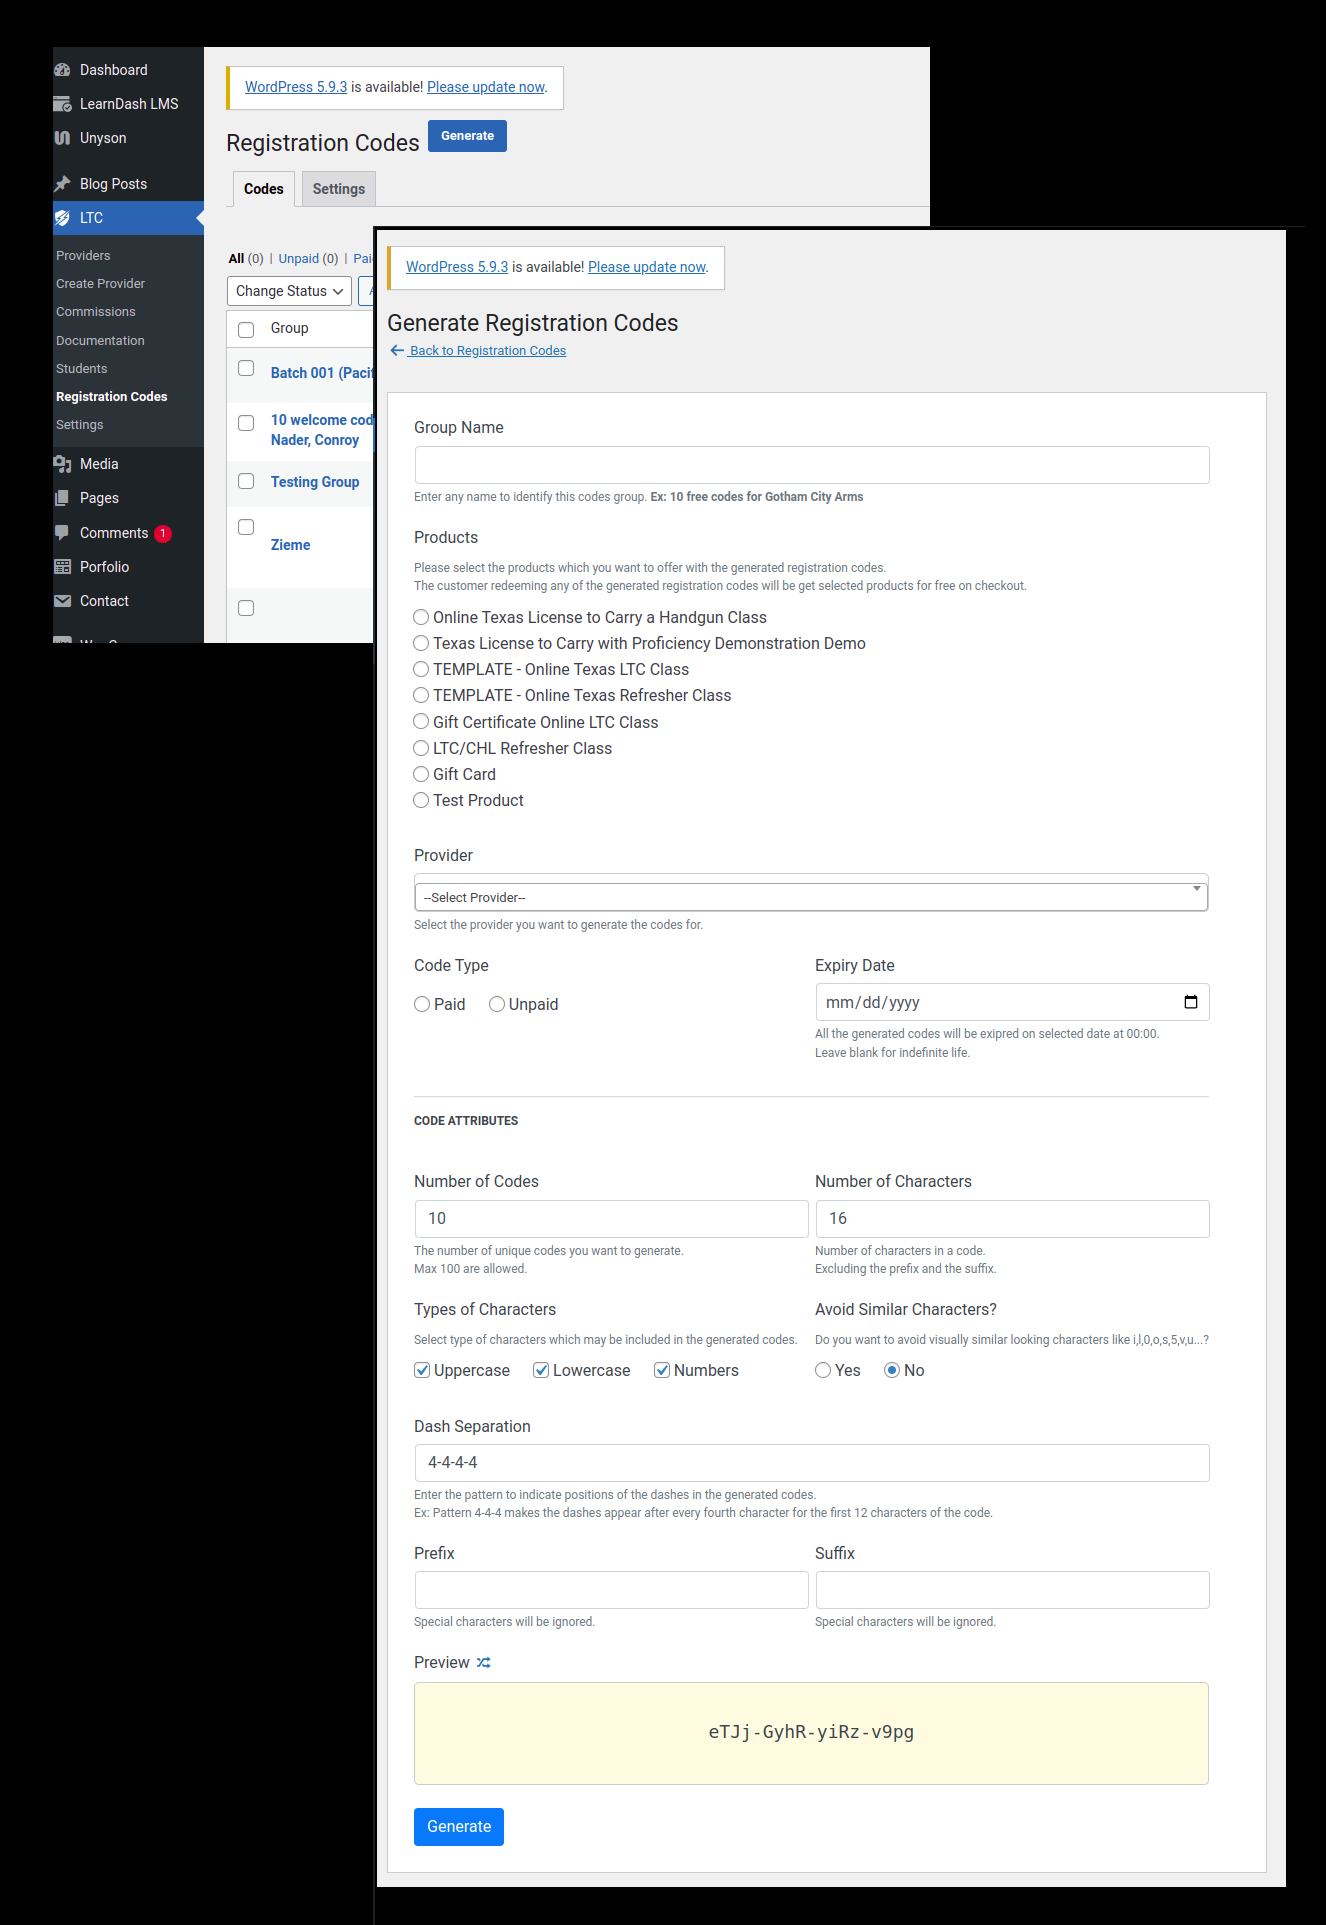
Task: Open Documentation in the LTC submenu
Action: coord(100,341)
